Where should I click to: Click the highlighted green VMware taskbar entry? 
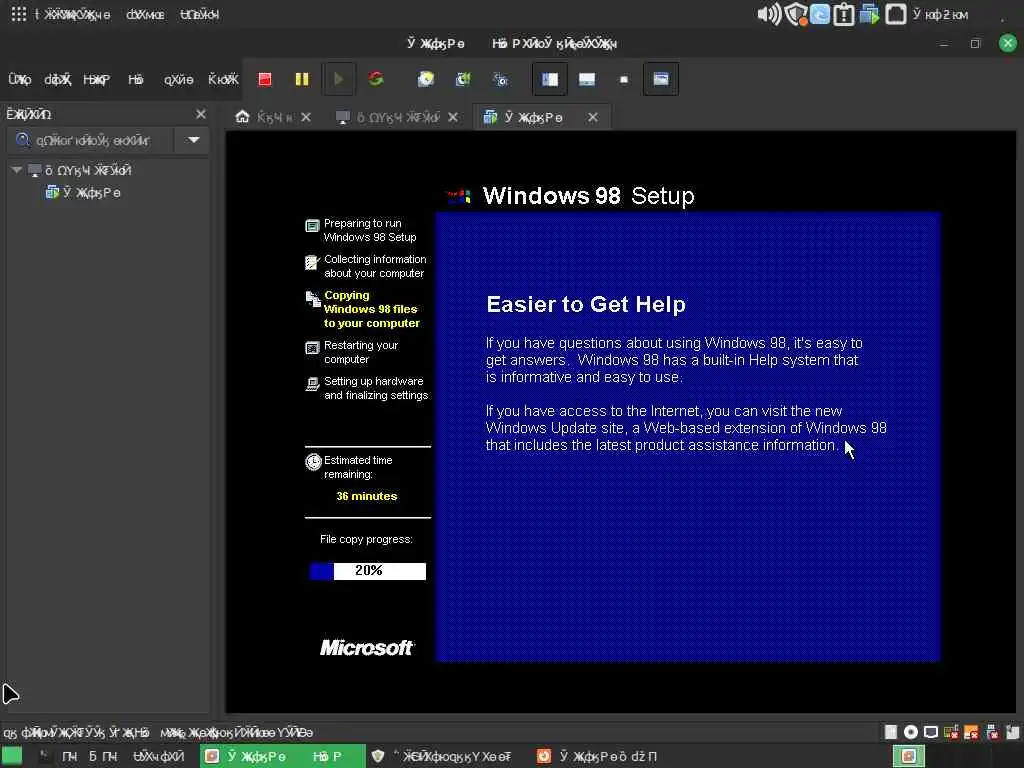click(x=282, y=756)
